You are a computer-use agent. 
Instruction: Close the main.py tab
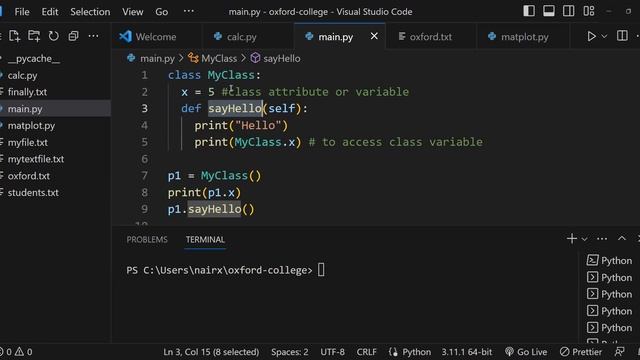374,36
